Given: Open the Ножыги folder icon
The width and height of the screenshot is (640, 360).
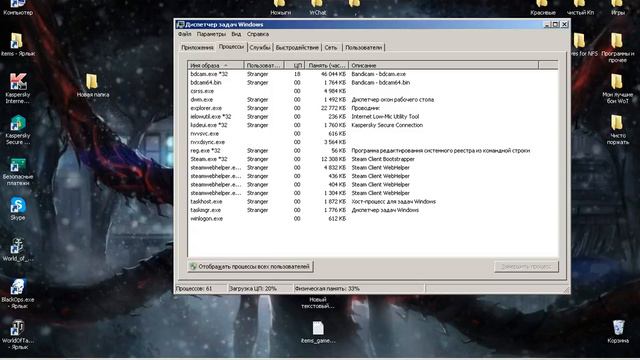Looking at the screenshot, I should [280, 4].
